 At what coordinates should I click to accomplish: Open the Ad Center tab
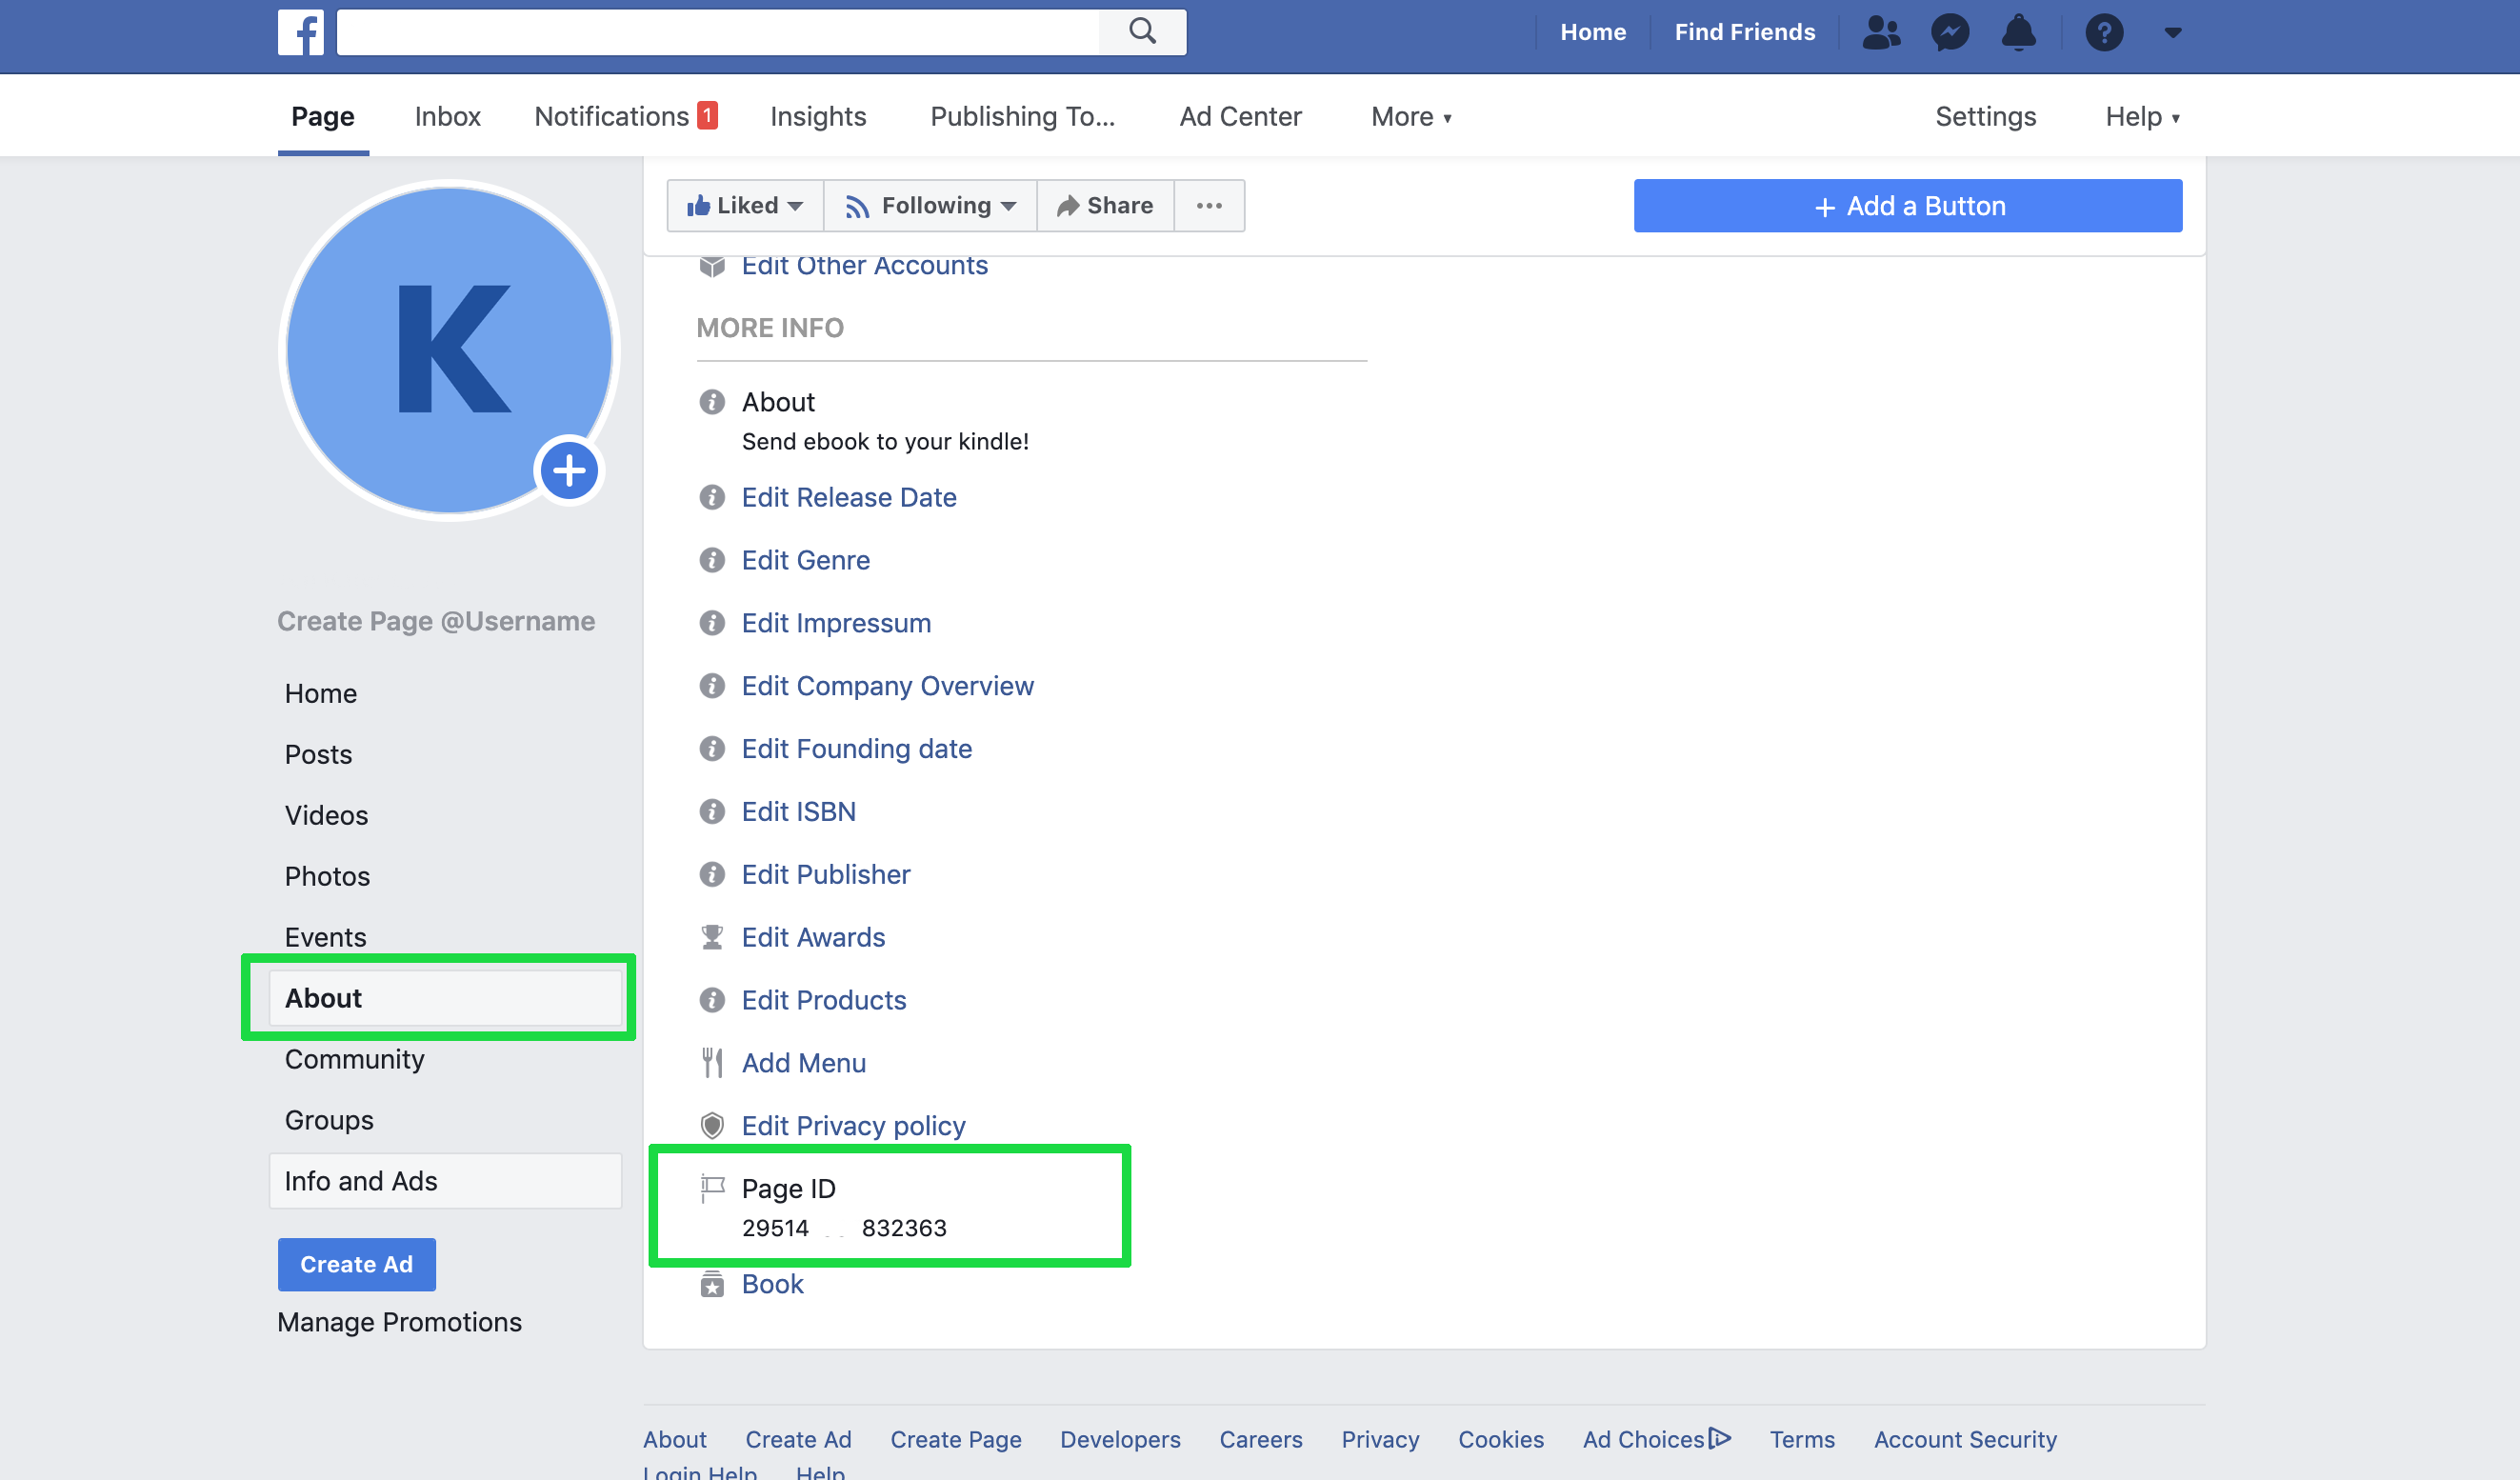[1240, 117]
